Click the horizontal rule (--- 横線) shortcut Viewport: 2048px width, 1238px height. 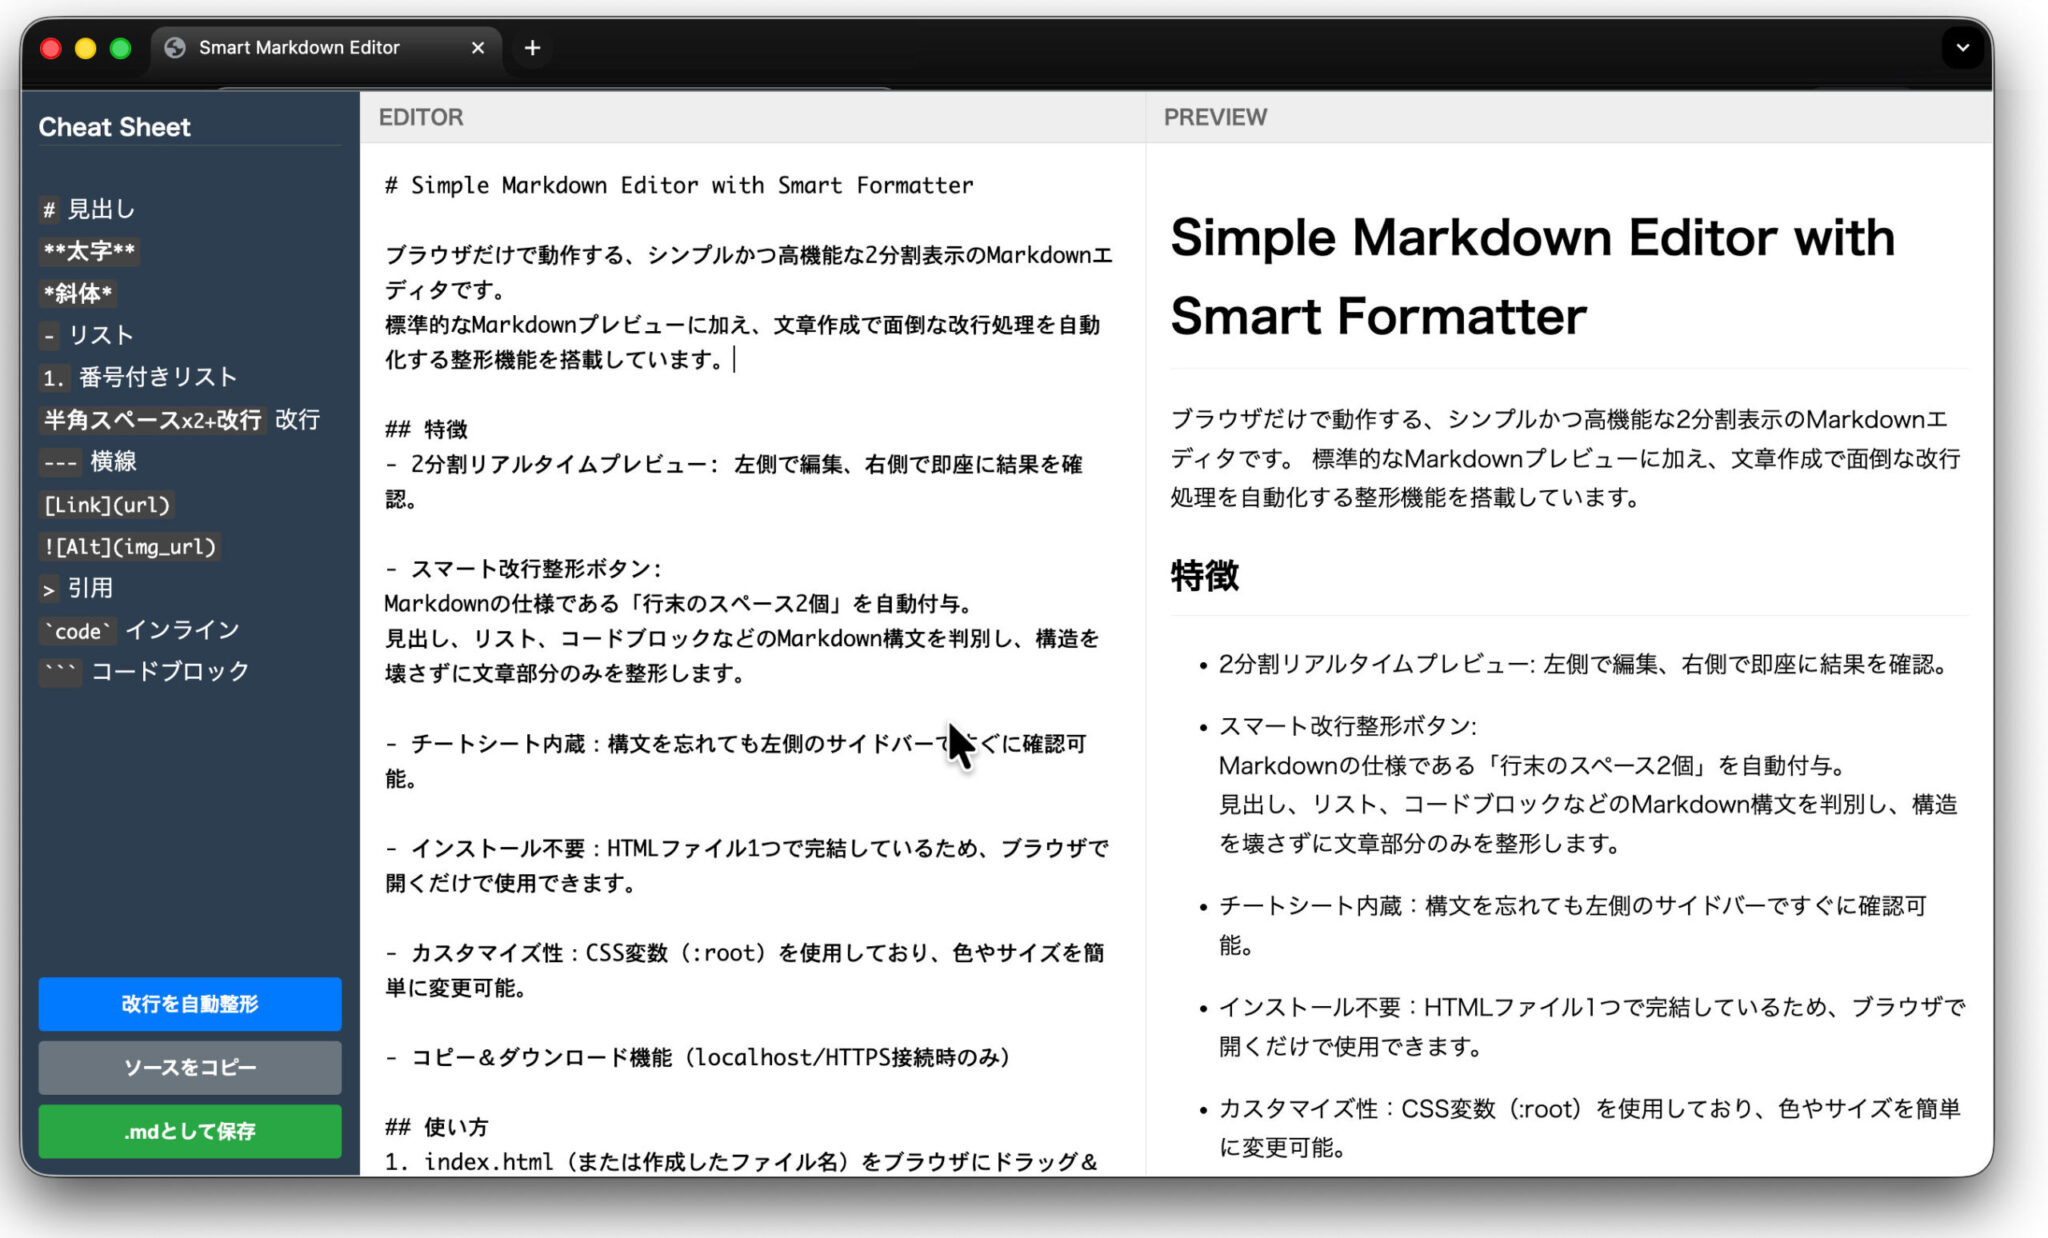(x=88, y=462)
